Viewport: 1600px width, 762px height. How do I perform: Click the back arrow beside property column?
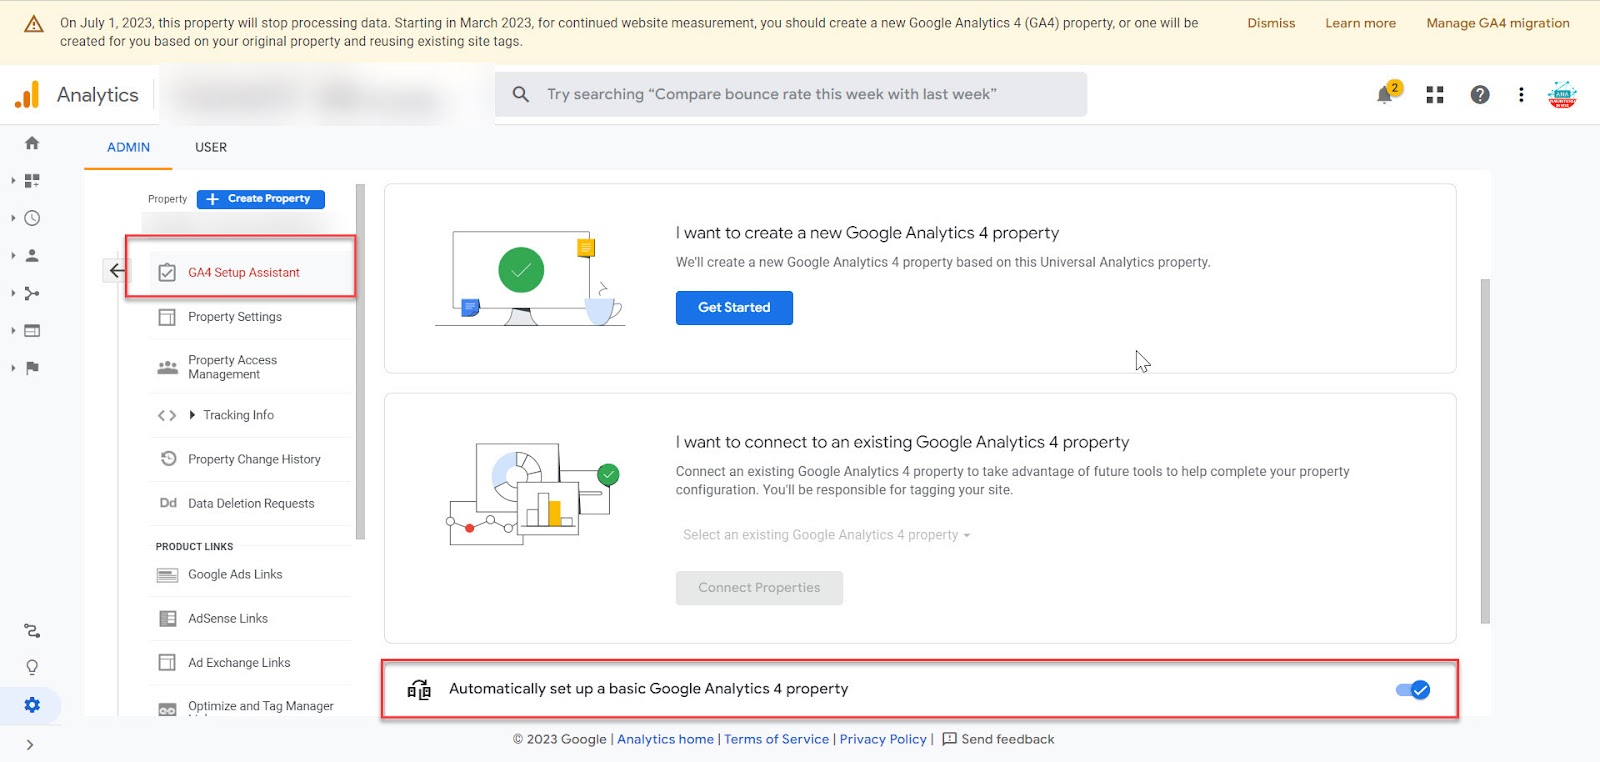click(117, 271)
